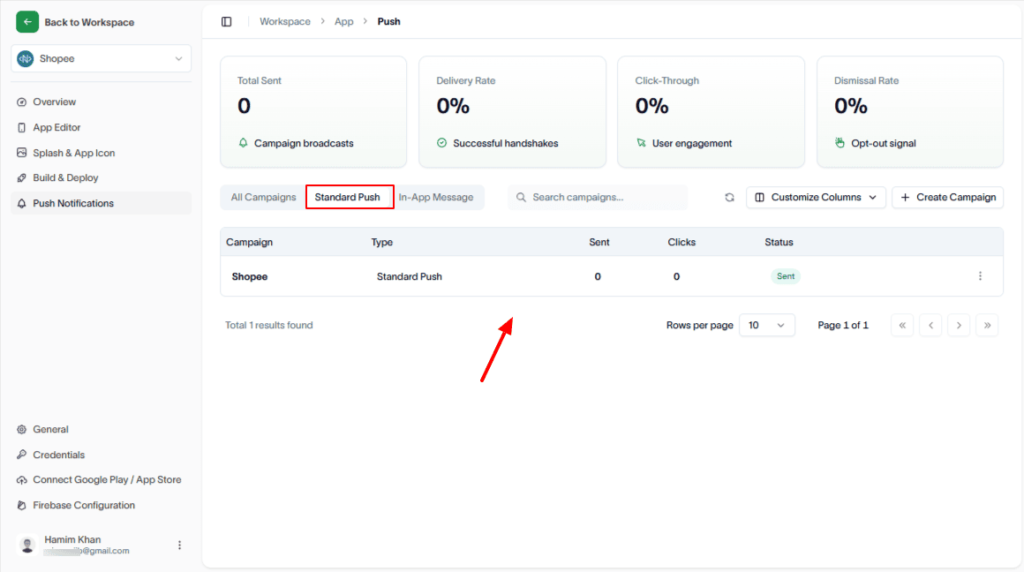Click the App Editor phone icon
Image resolution: width=1024 pixels, height=572 pixels.
coord(22,127)
